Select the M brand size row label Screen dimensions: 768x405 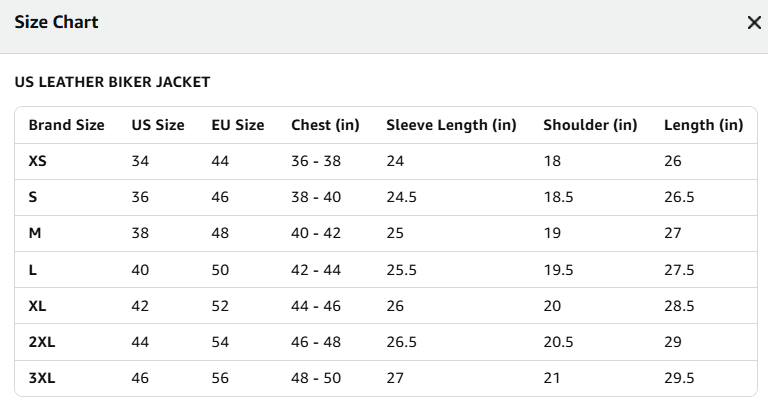coord(35,233)
